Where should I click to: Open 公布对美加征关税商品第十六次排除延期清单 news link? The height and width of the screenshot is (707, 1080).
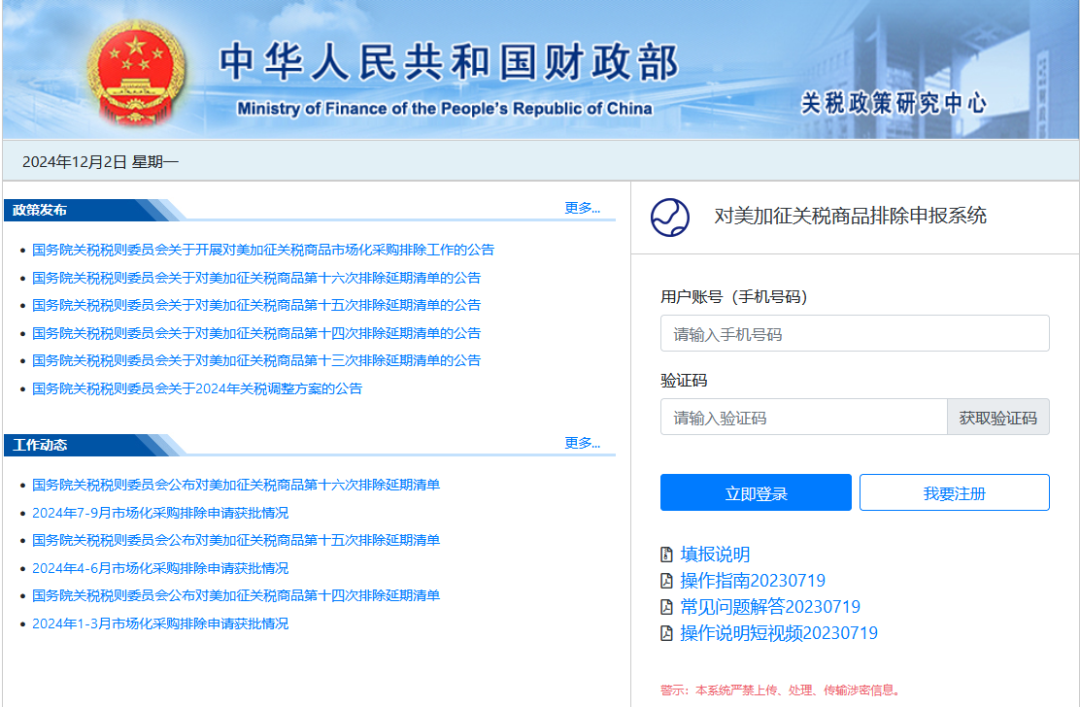click(x=236, y=484)
